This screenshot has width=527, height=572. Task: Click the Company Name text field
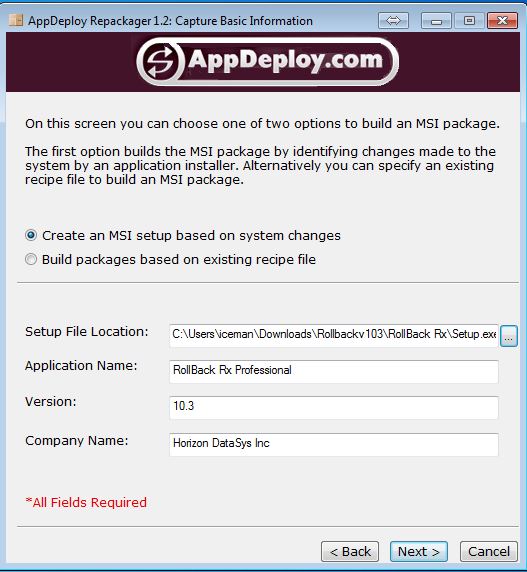(x=334, y=444)
